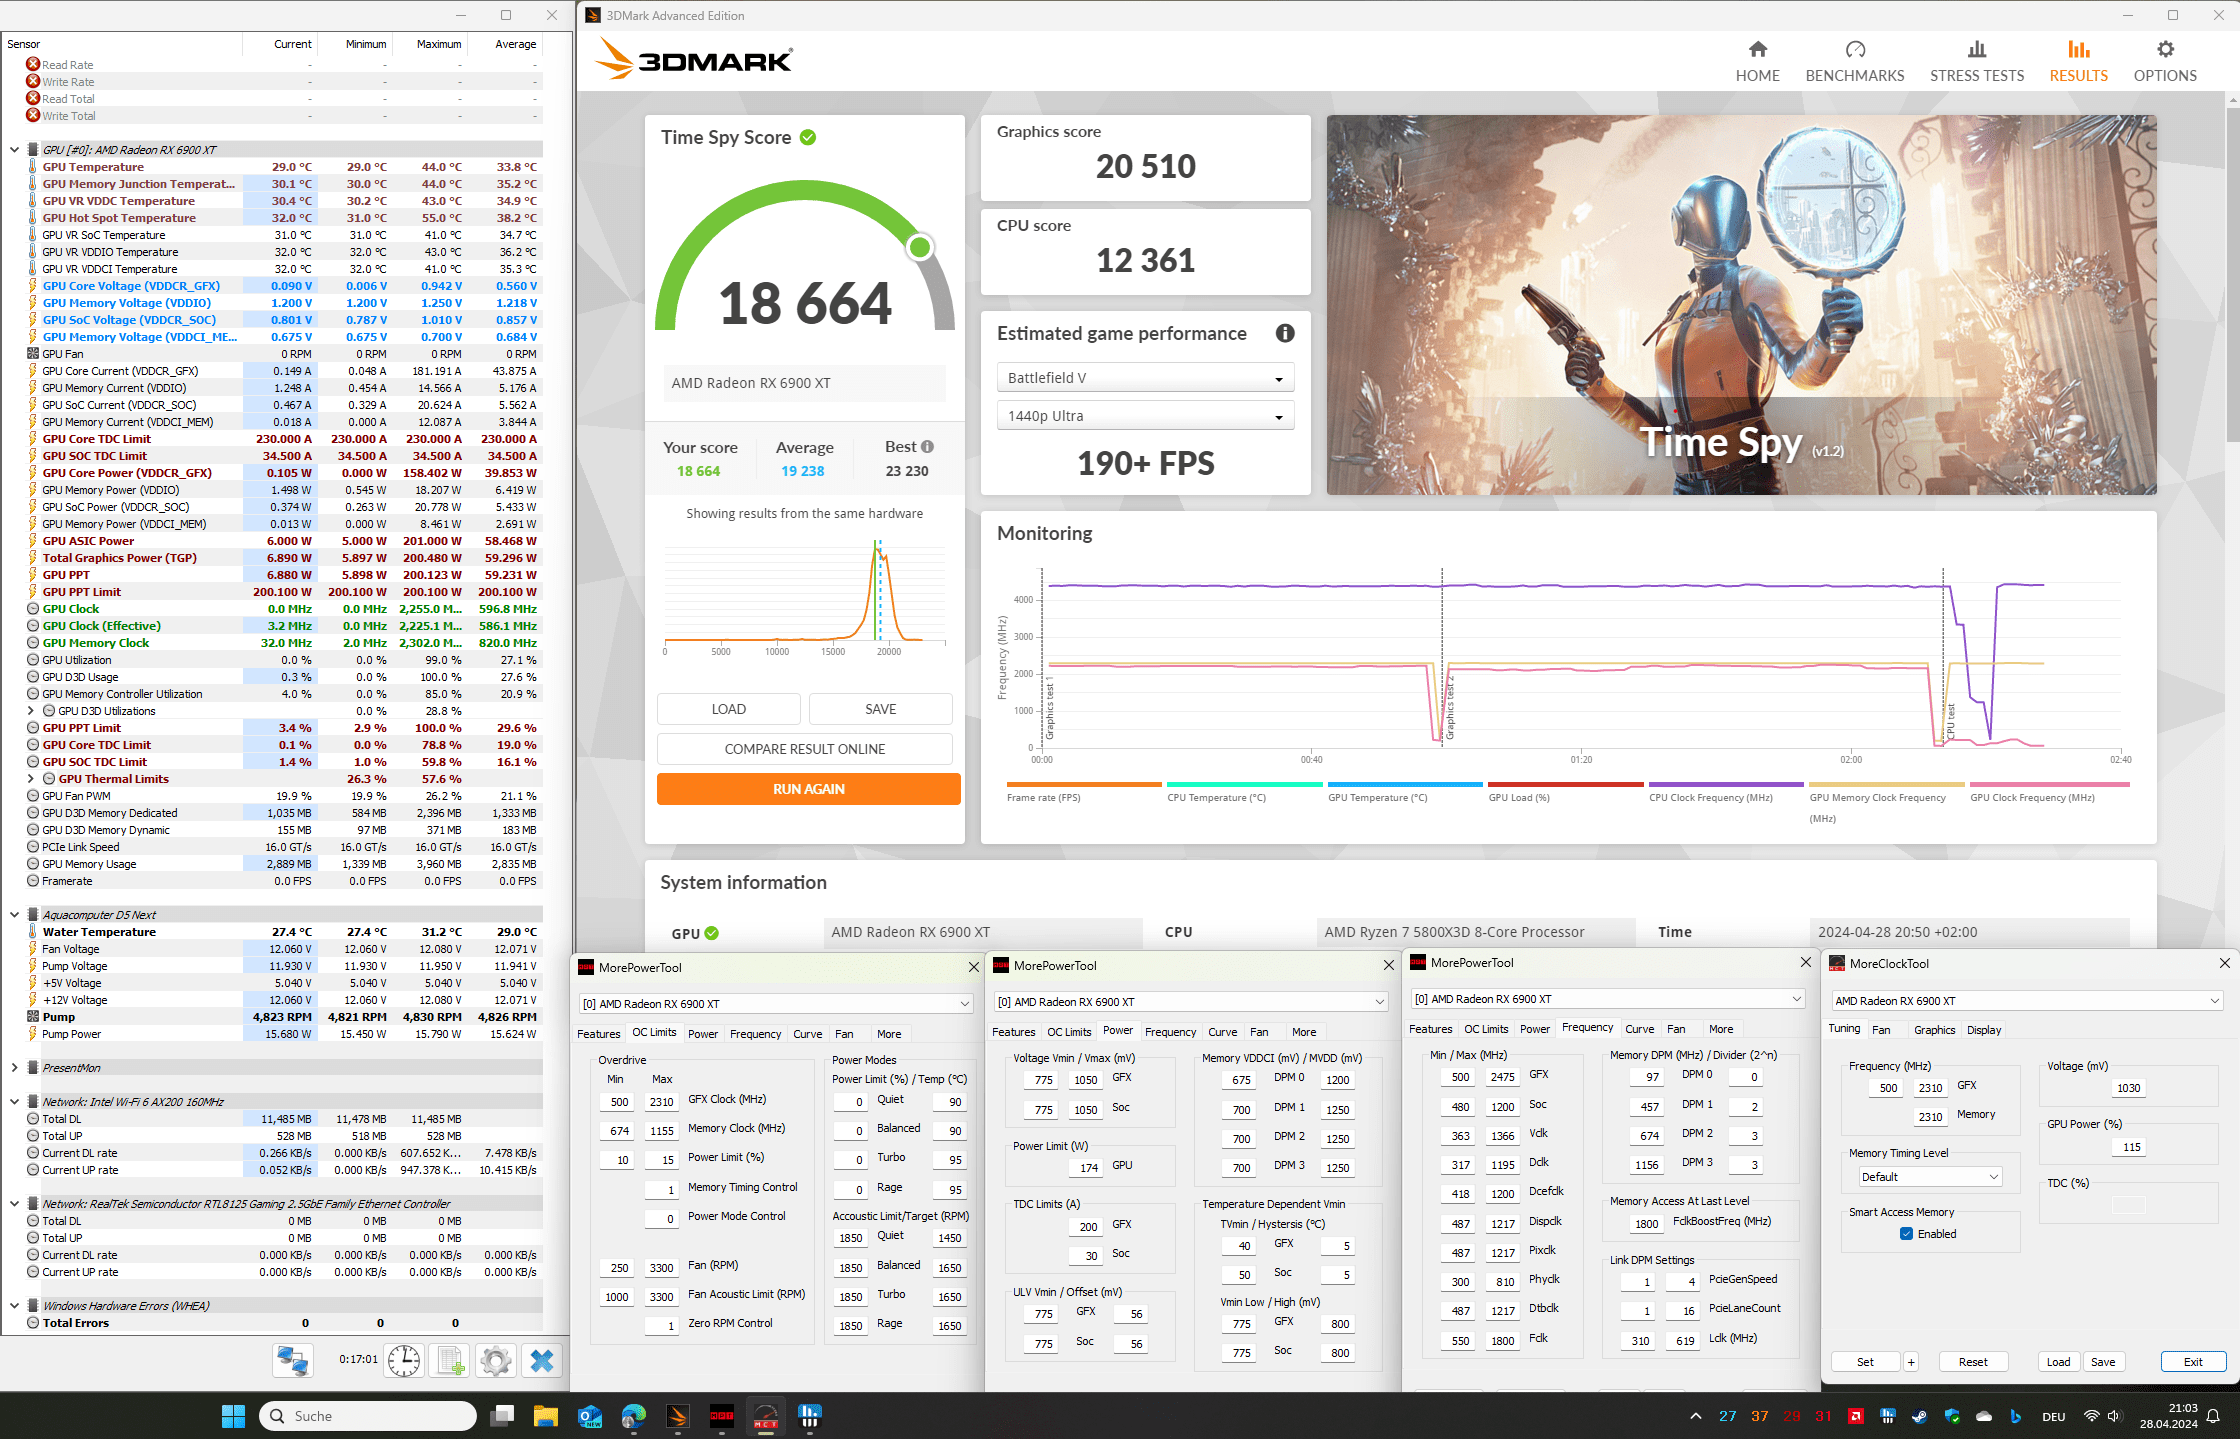Click COMPARE RESULT ONLINE button
Viewport: 2240px width, 1439px height.
click(x=804, y=749)
